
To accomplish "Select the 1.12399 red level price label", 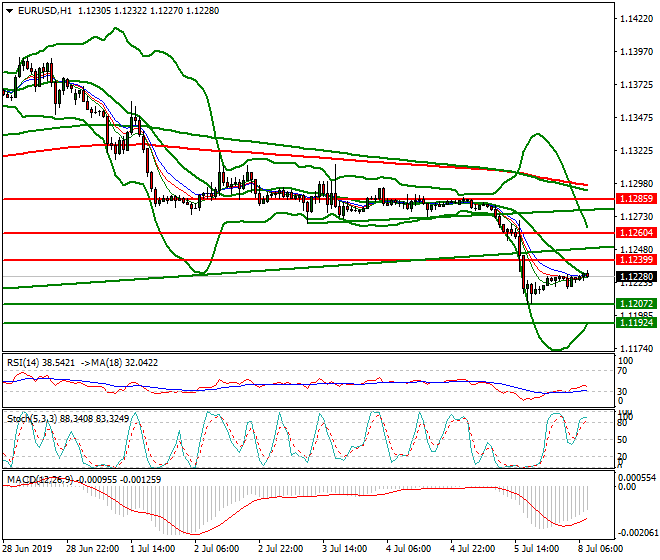I will tap(636, 260).
